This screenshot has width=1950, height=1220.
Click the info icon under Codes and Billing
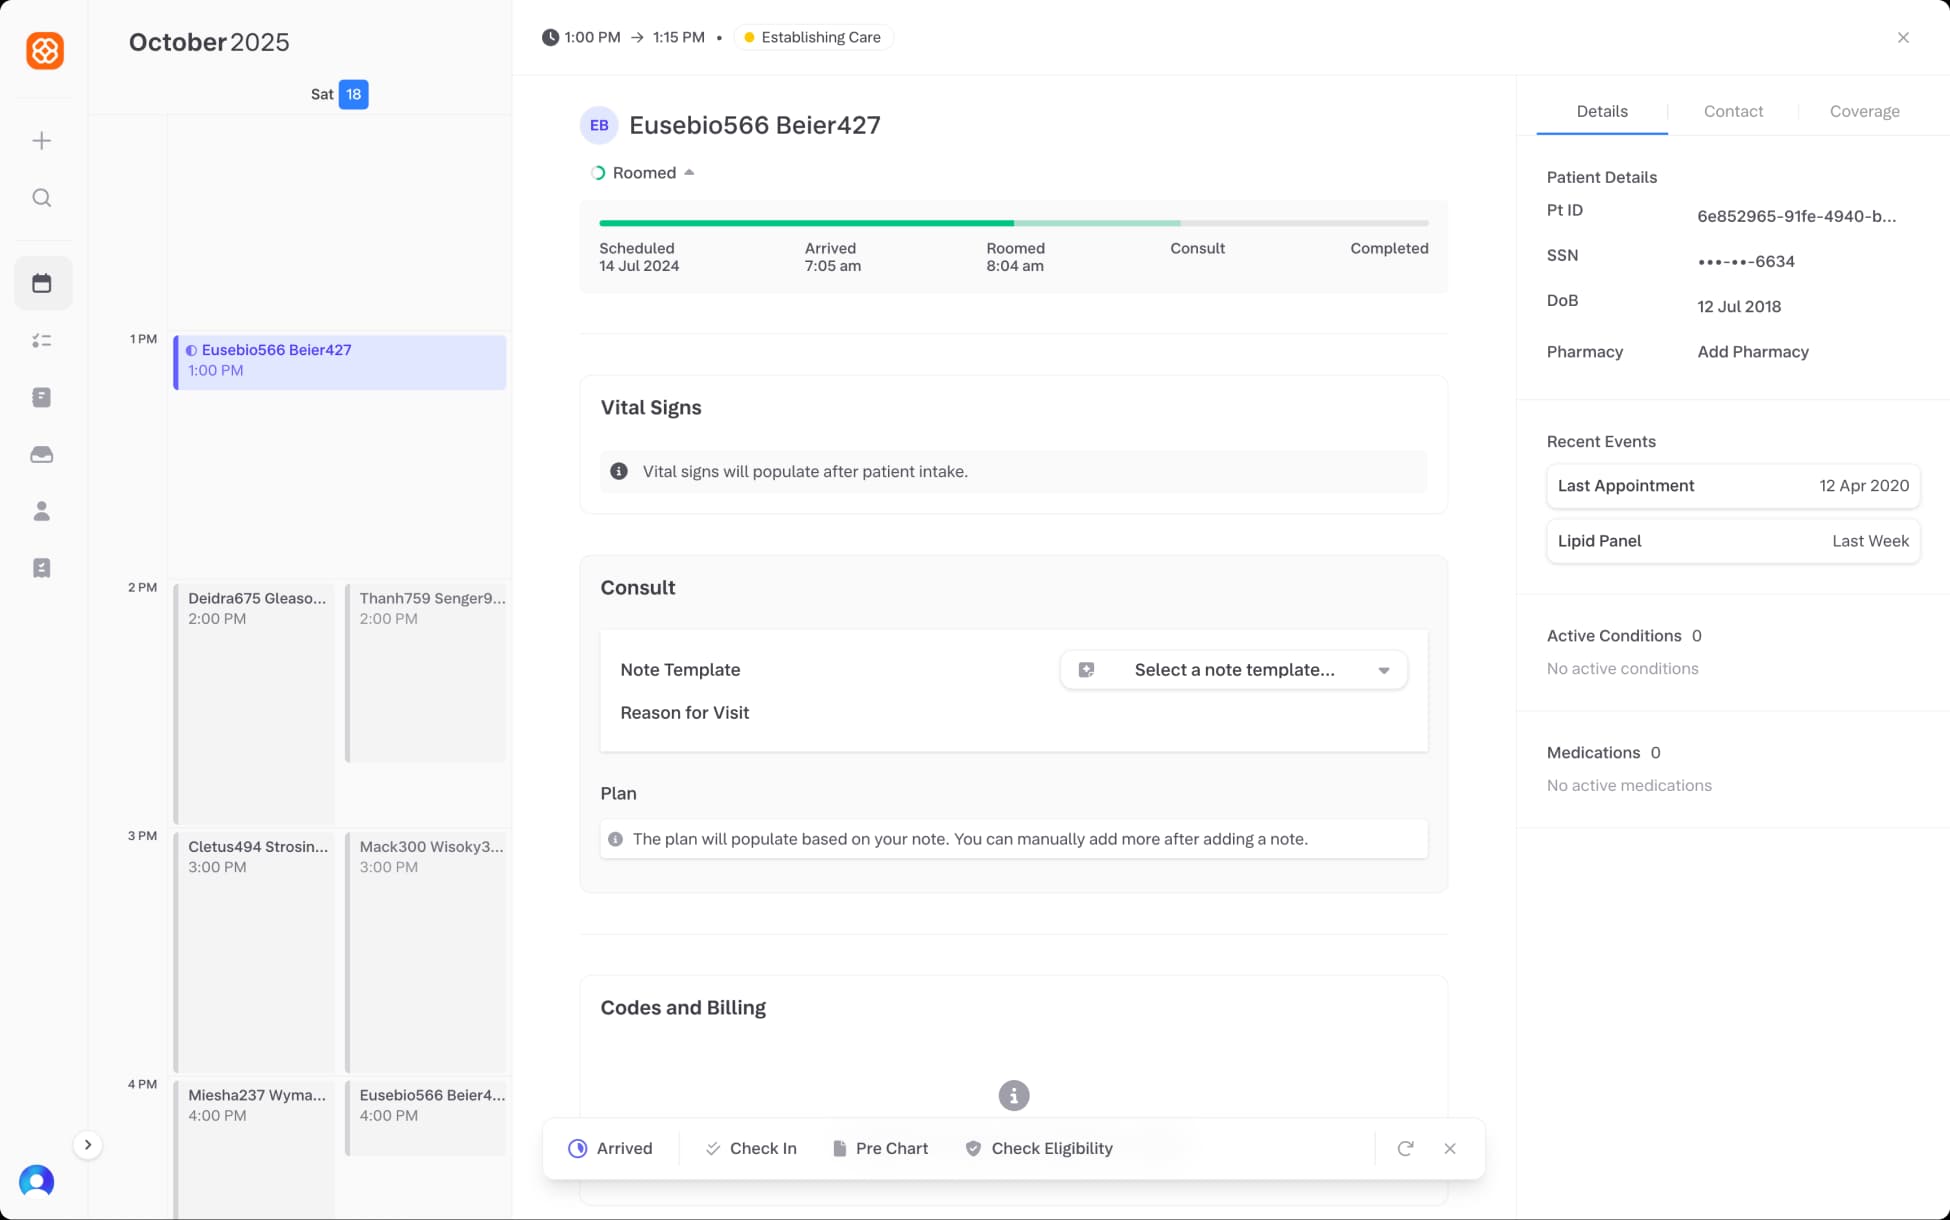tap(1013, 1095)
